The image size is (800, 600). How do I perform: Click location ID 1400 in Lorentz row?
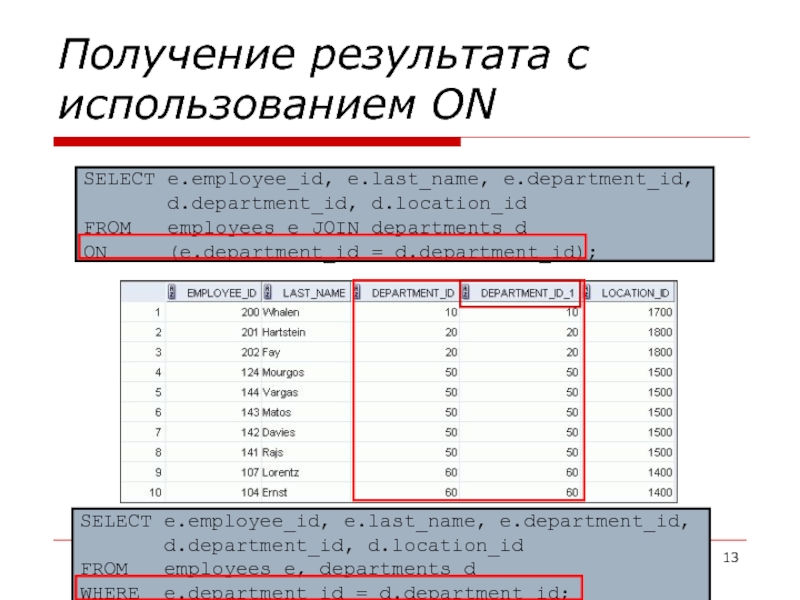coord(630,472)
